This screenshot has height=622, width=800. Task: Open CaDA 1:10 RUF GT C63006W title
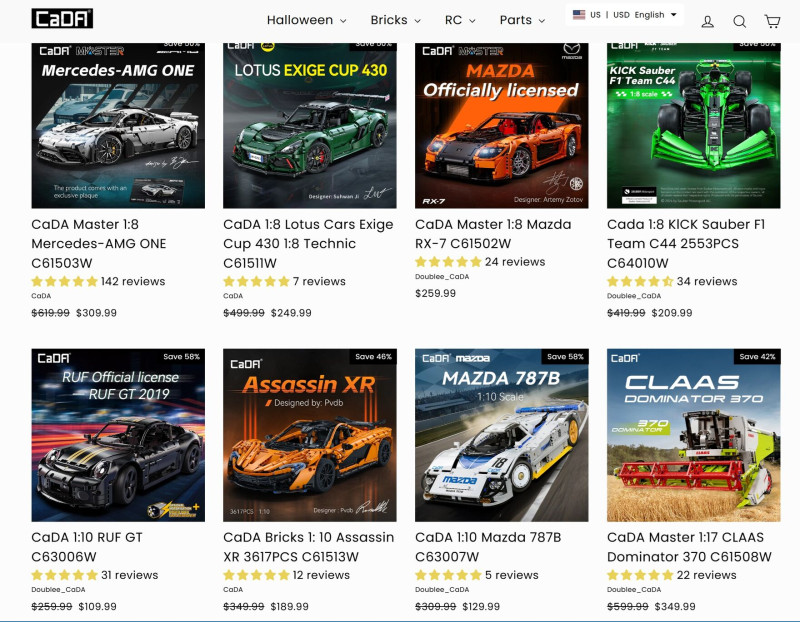click(87, 546)
